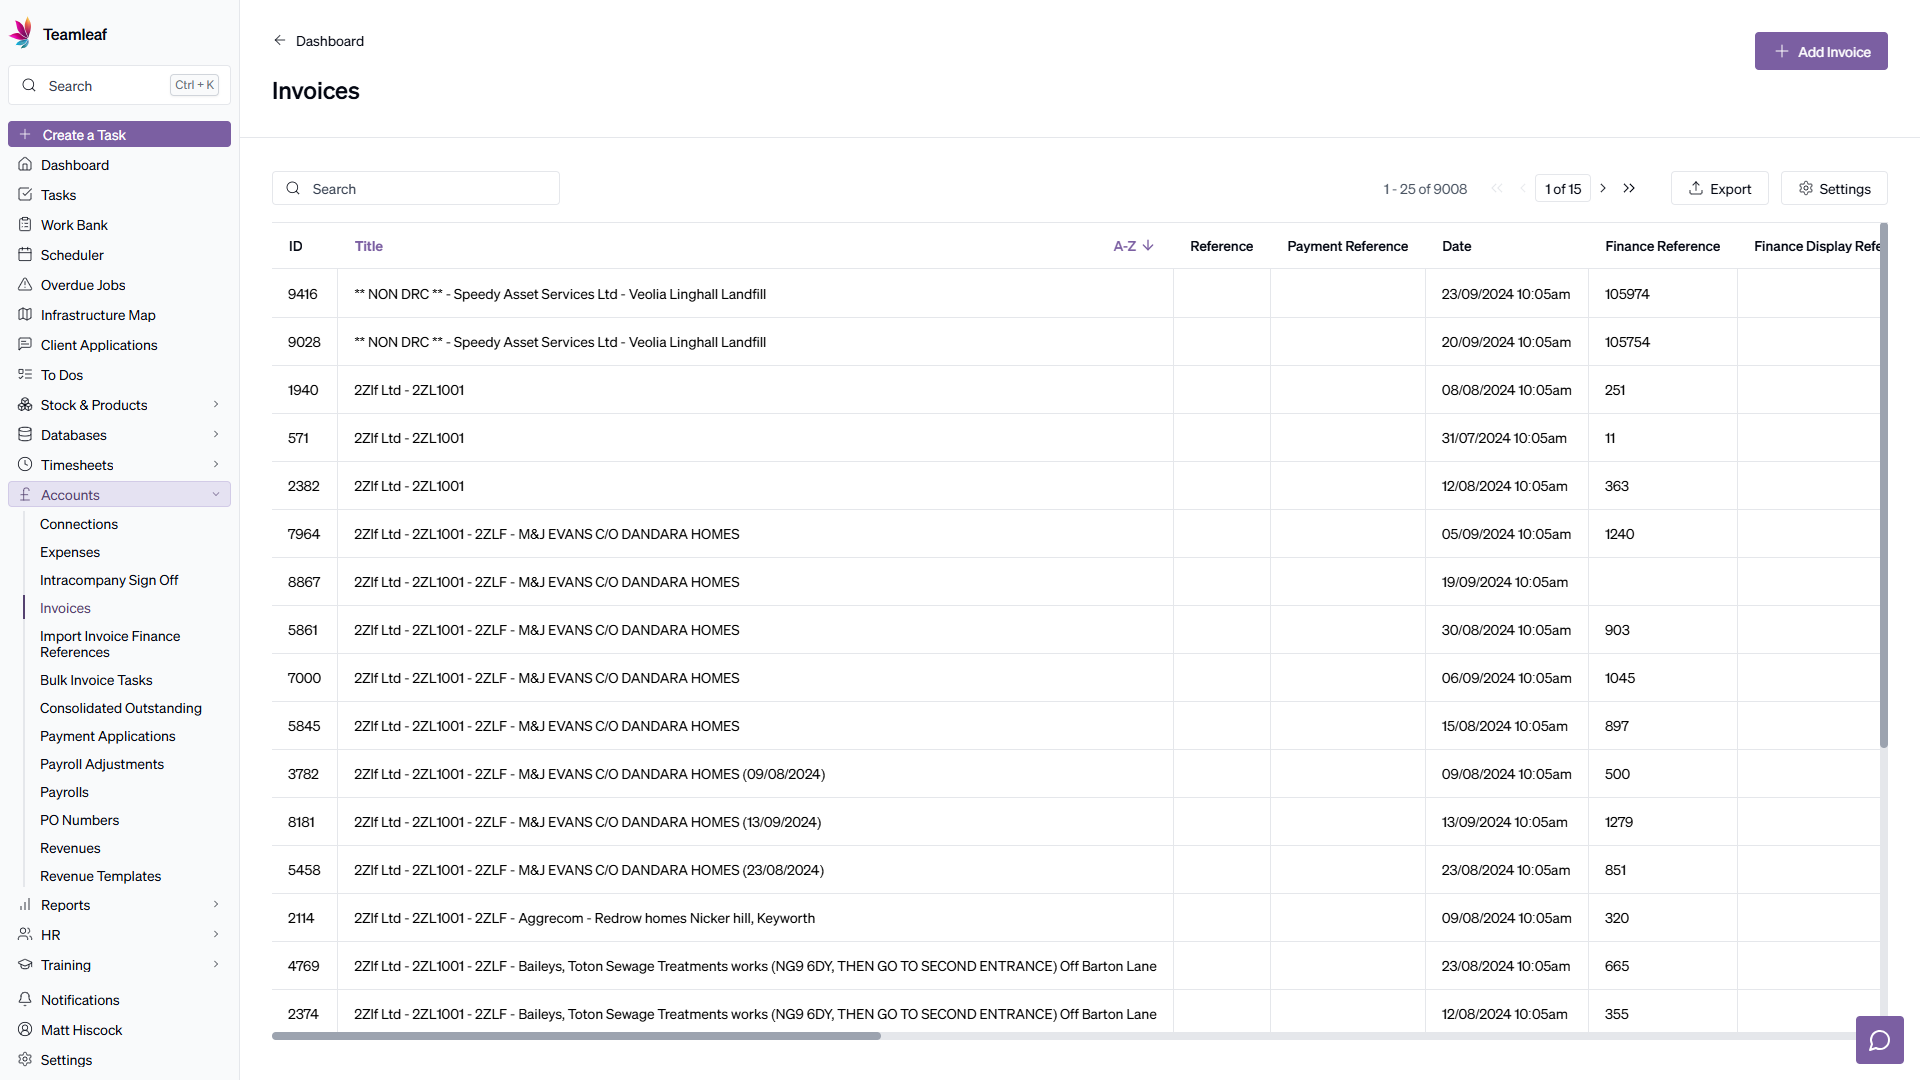Click Create a Task

coord(119,134)
